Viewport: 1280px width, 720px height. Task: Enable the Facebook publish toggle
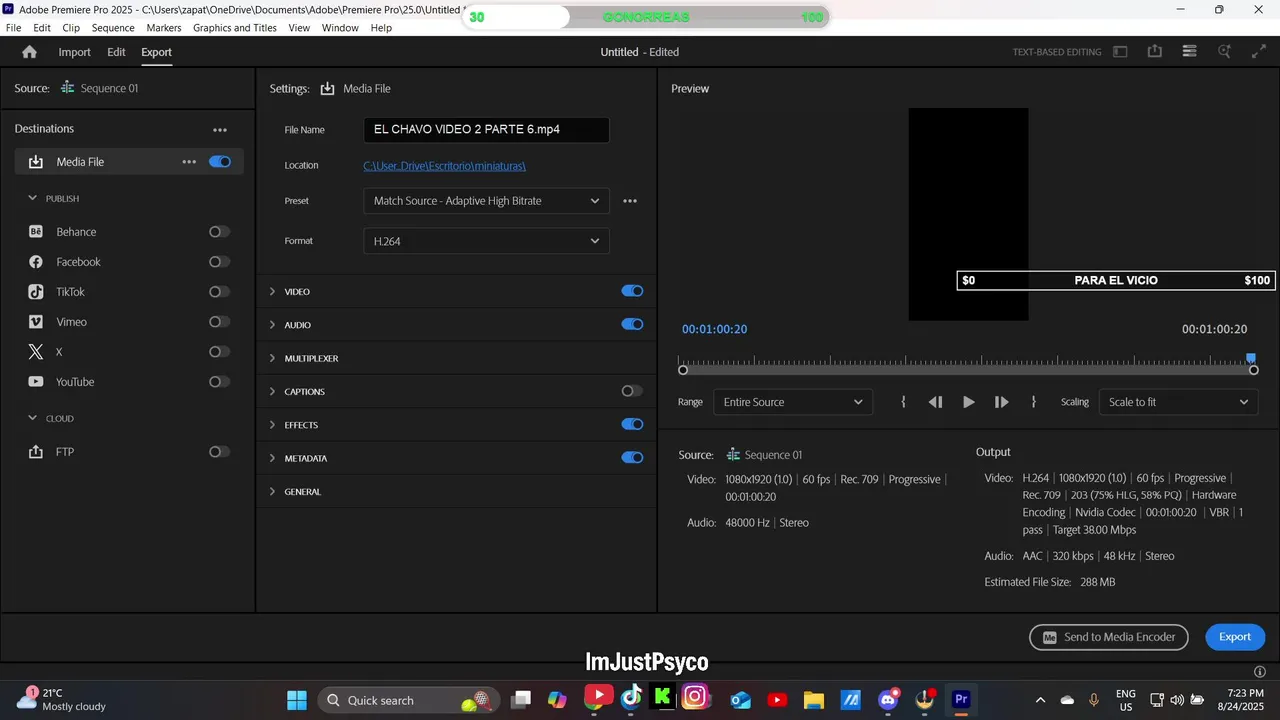pos(219,262)
